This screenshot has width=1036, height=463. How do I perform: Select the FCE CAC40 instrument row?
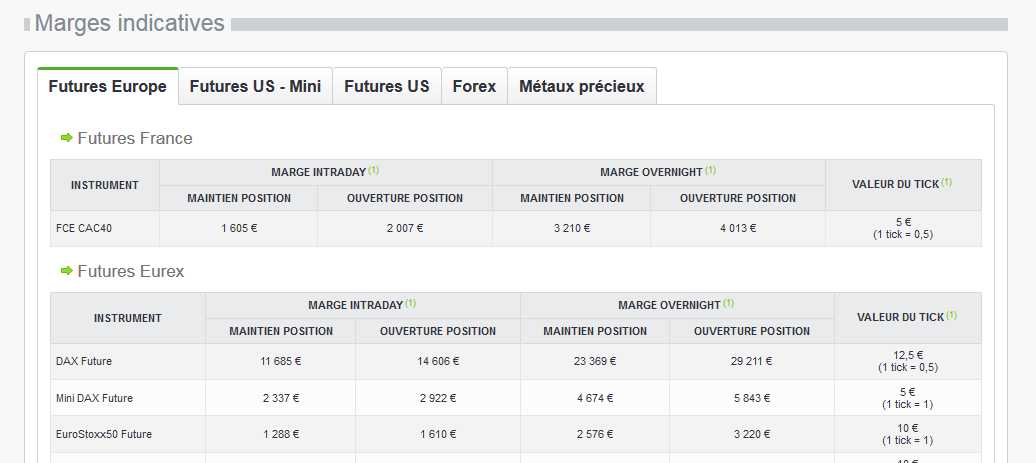pos(84,228)
